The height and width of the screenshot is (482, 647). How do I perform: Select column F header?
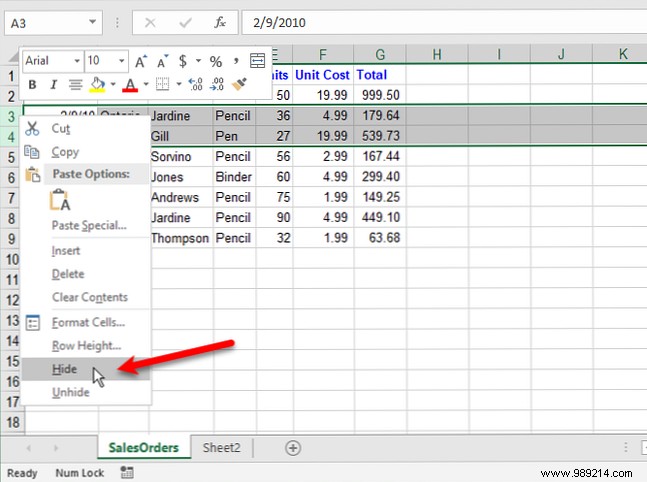coord(323,54)
